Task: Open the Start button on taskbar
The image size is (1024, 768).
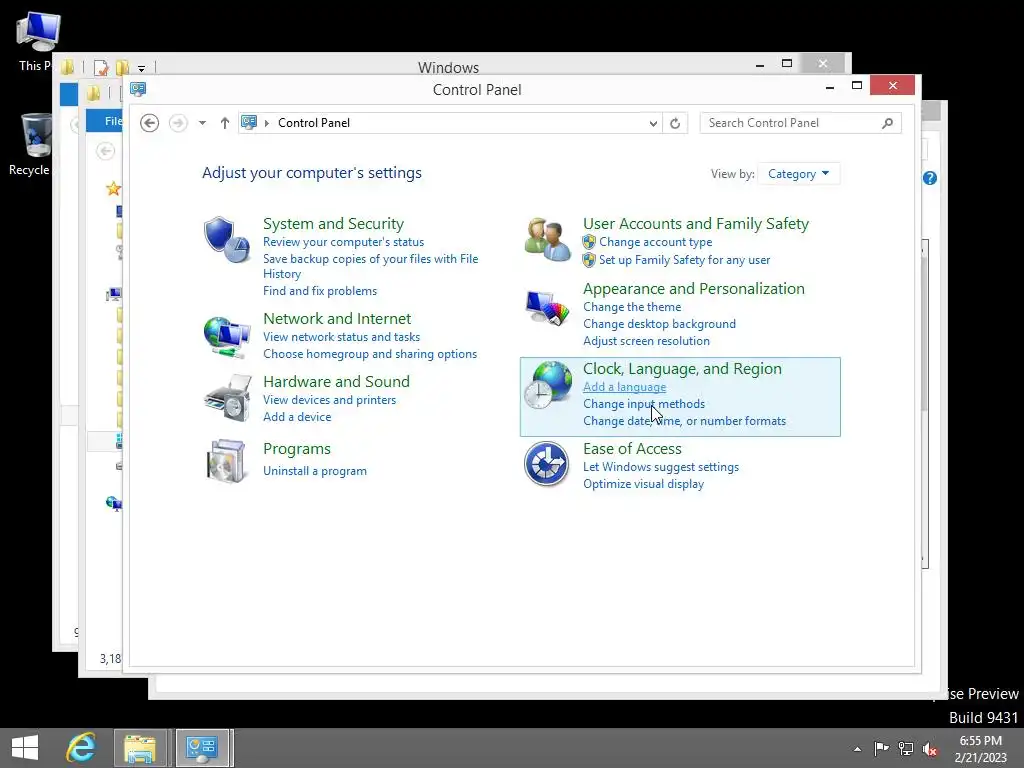Action: pos(25,748)
